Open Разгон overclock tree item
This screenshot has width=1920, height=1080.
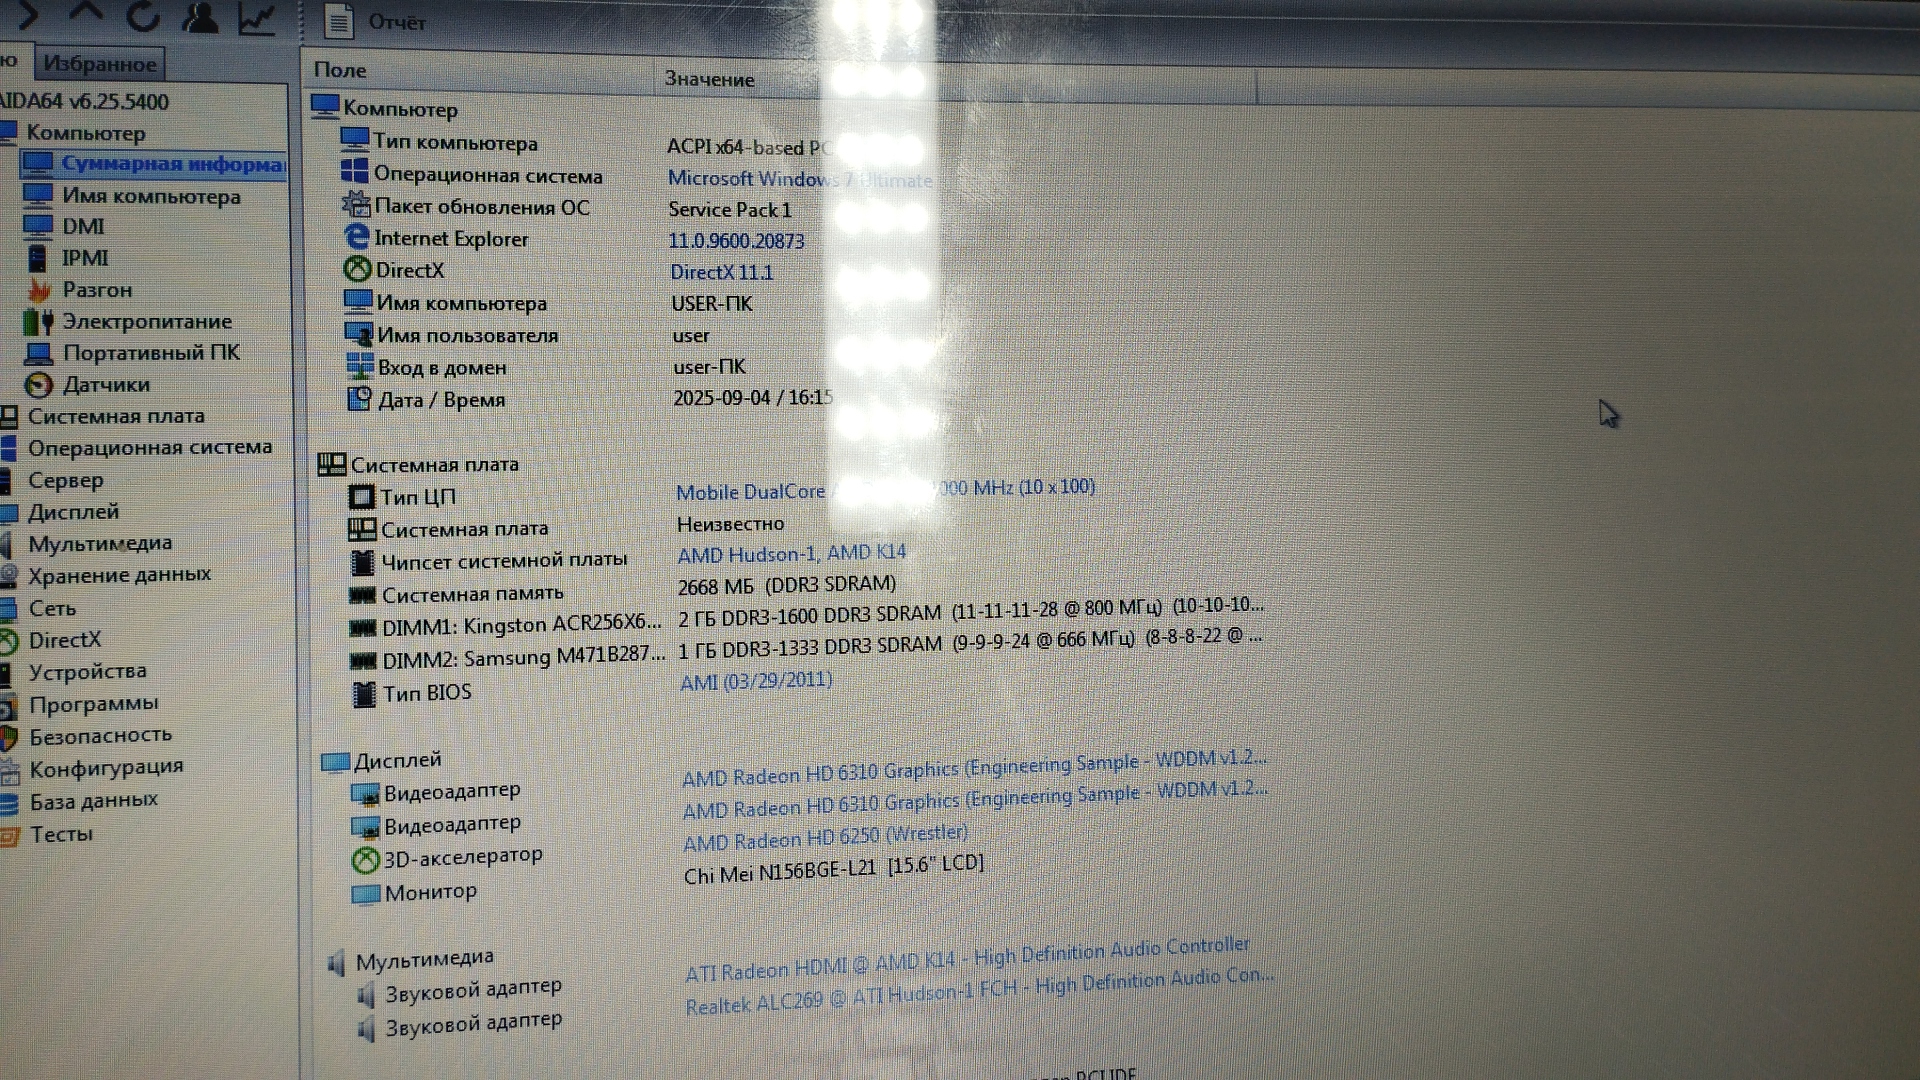[x=96, y=290]
